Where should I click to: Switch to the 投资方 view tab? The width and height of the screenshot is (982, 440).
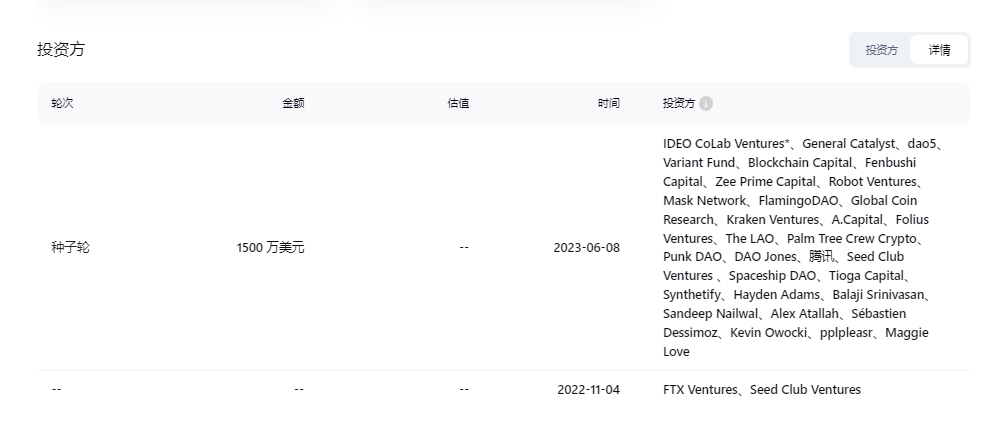[882, 50]
